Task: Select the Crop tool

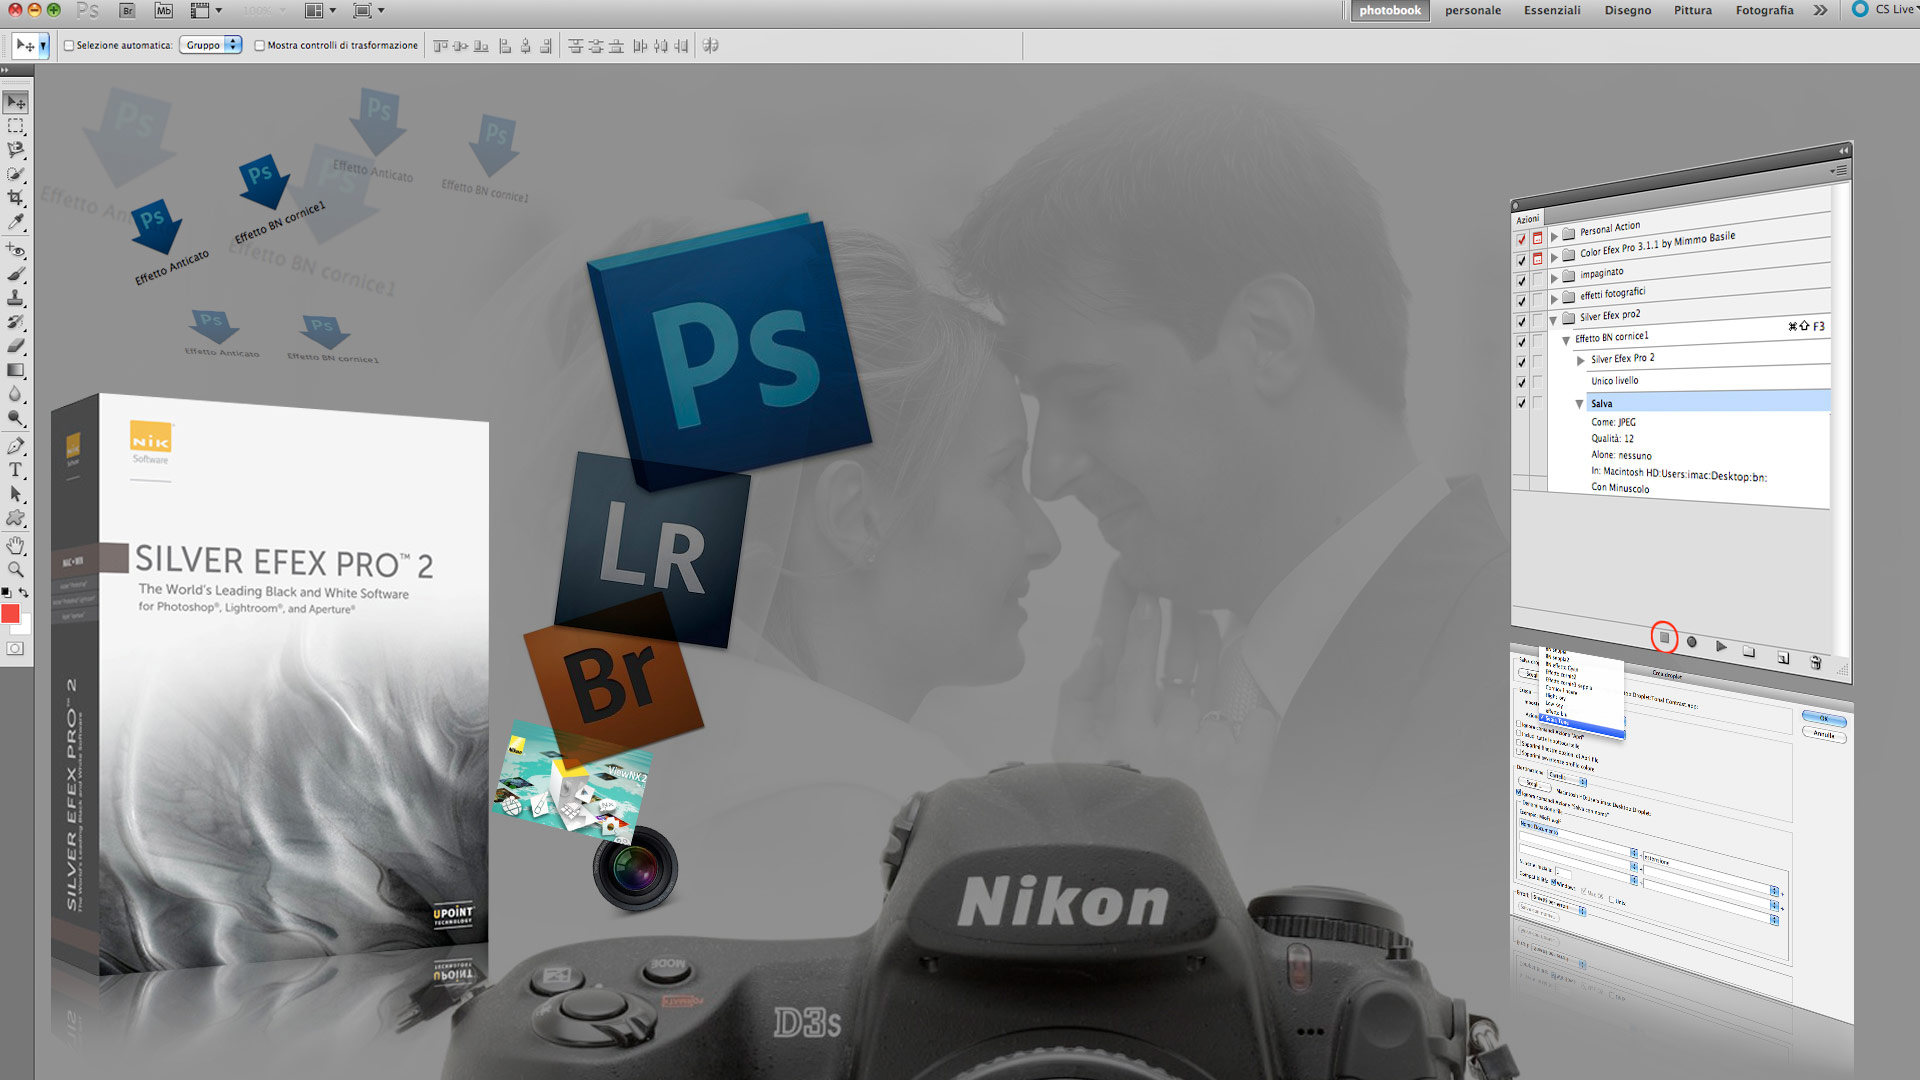Action: tap(16, 198)
